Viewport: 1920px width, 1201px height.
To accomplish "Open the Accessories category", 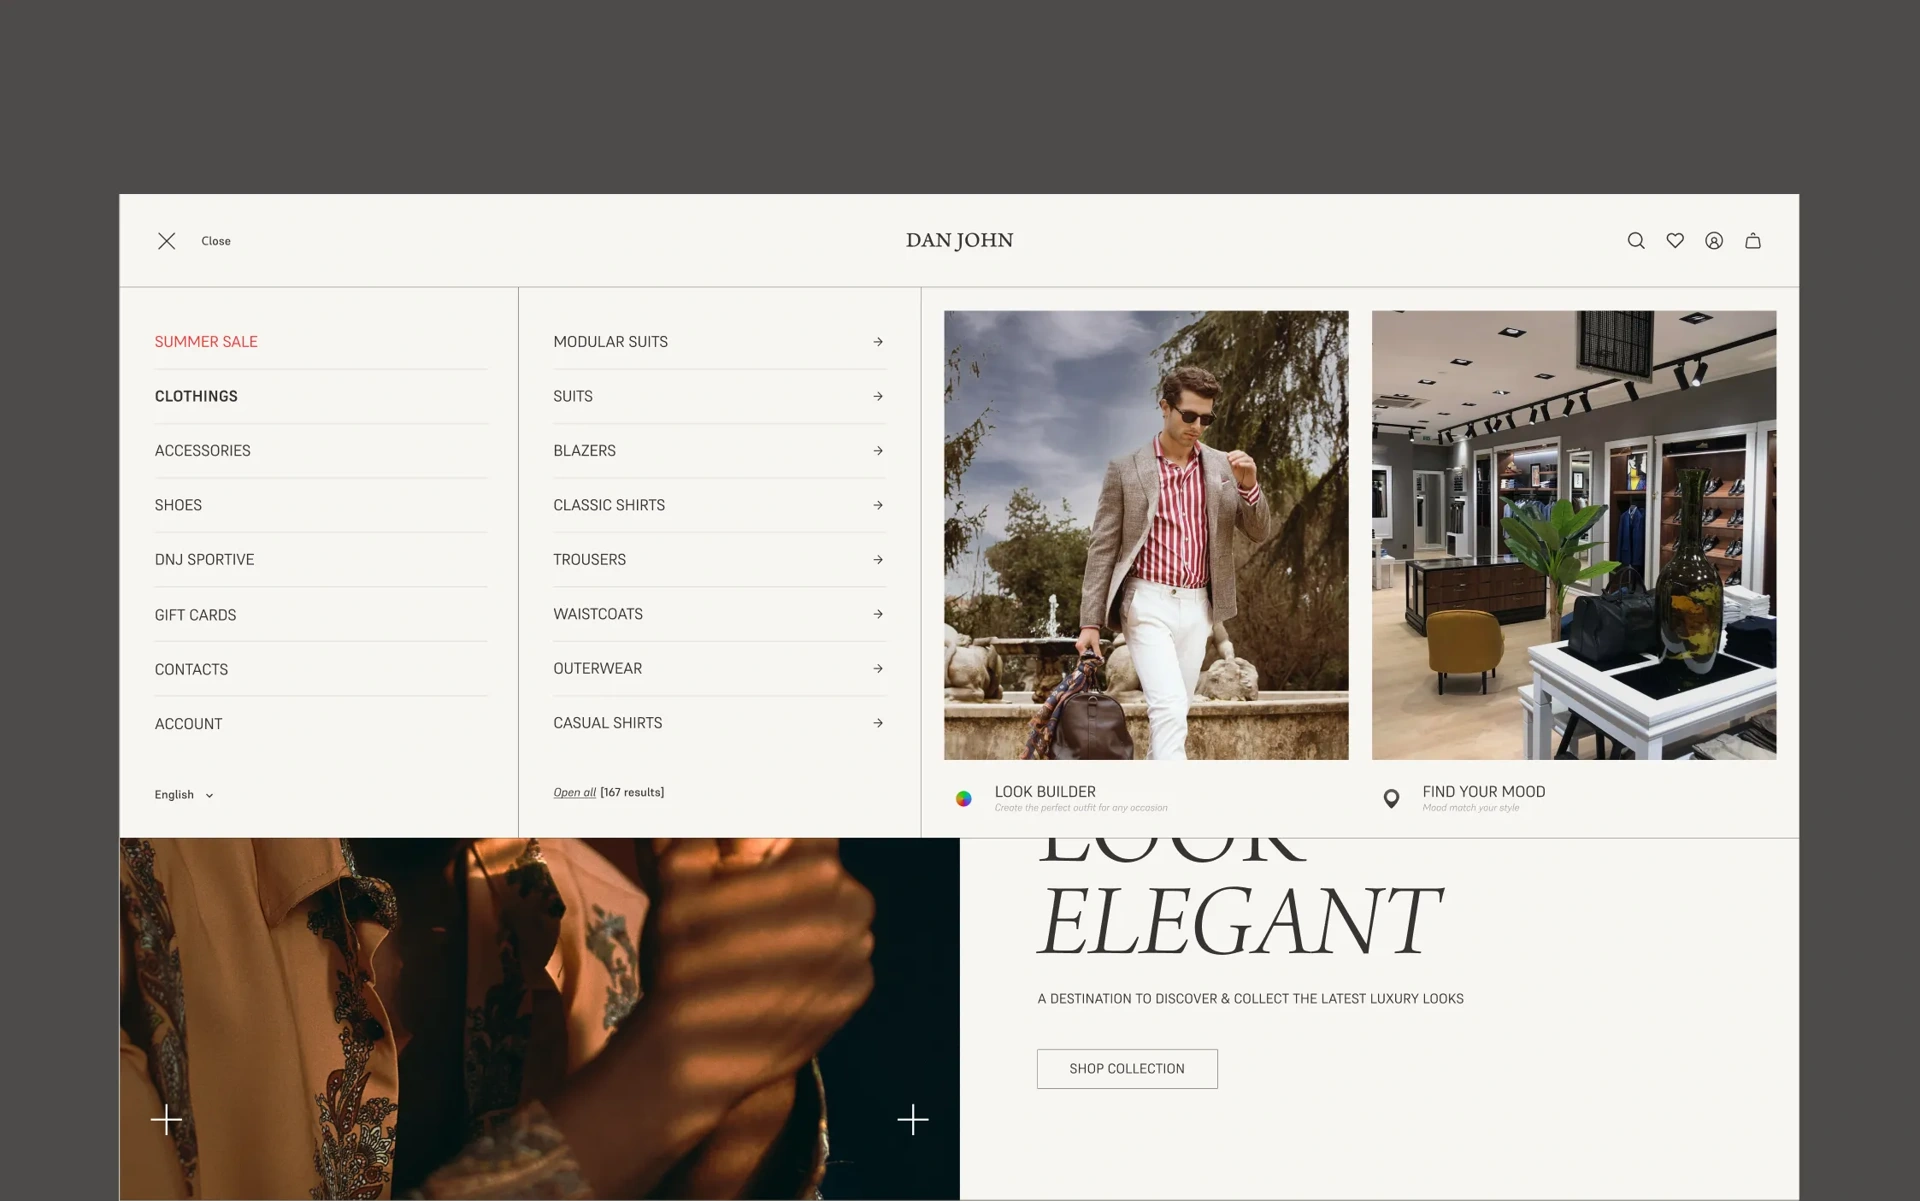I will [202, 451].
